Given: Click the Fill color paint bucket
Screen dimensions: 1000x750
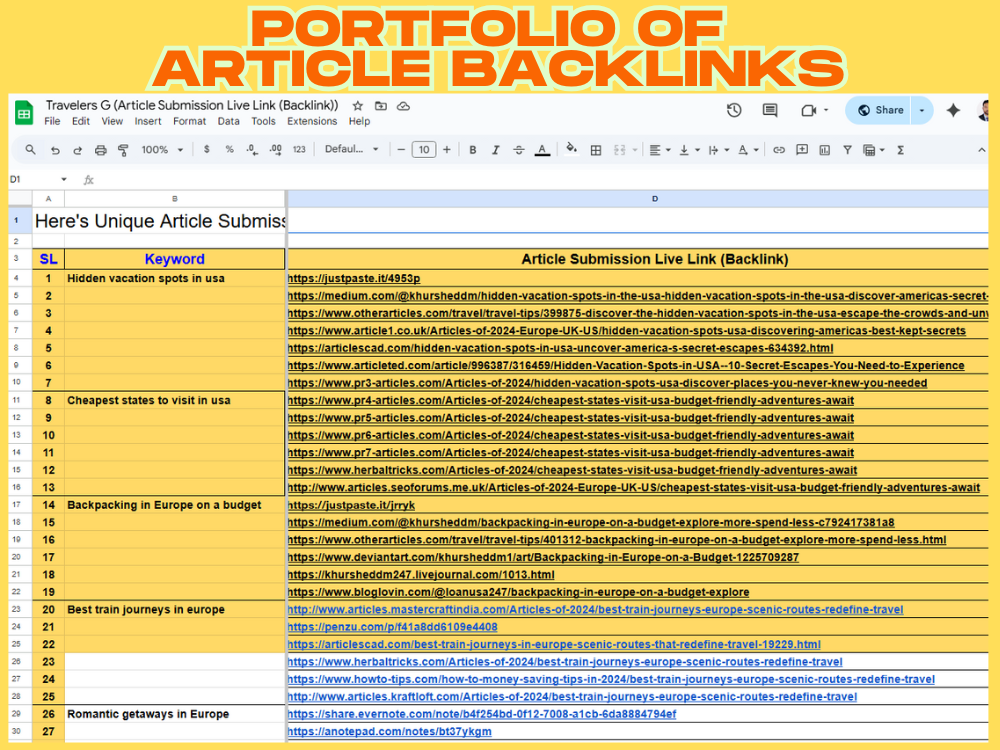Looking at the screenshot, I should point(571,149).
